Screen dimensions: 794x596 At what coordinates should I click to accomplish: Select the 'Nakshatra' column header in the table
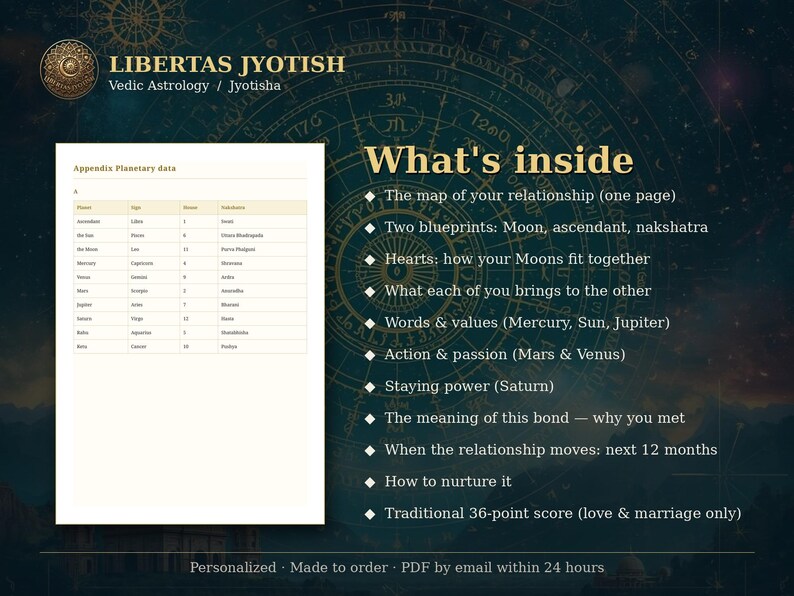pos(233,208)
